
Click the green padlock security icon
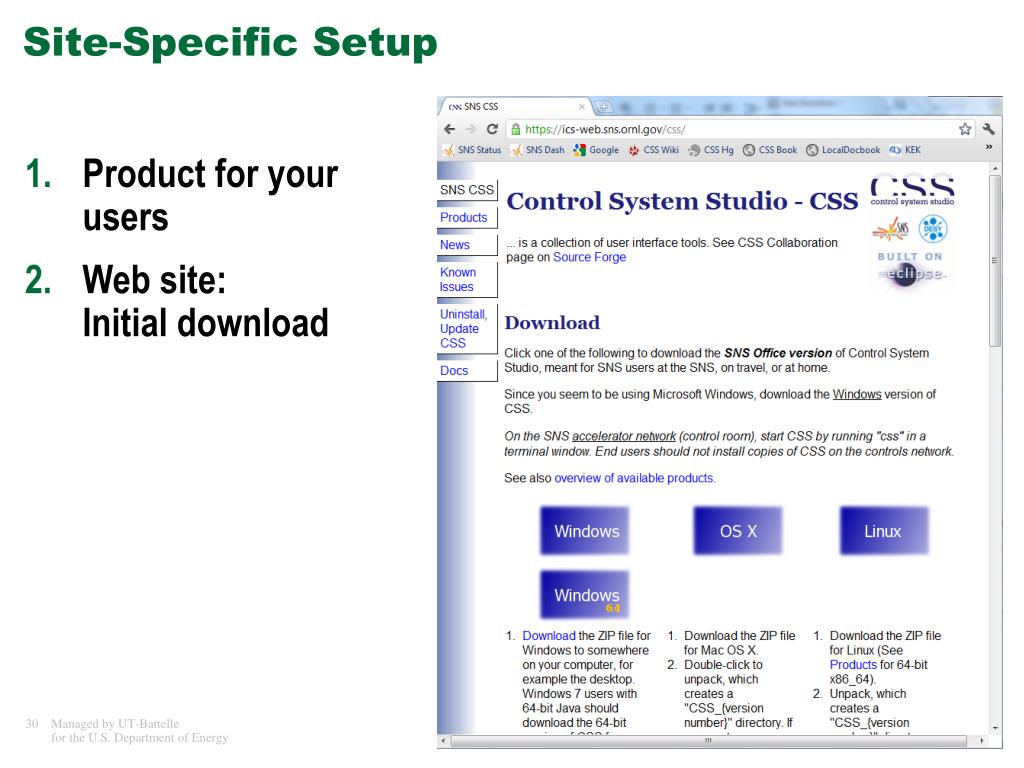(515, 129)
